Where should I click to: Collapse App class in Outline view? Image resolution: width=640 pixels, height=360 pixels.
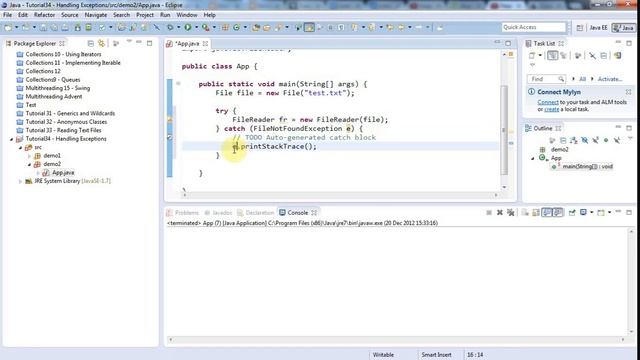coord(533,158)
